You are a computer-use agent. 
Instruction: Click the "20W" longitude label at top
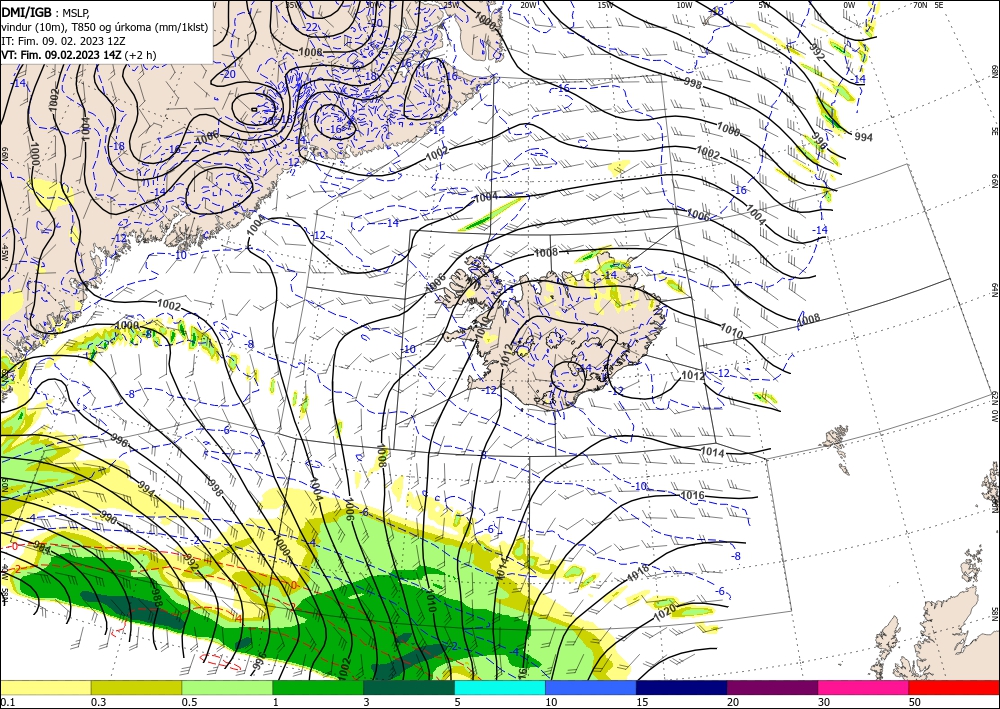(528, 5)
